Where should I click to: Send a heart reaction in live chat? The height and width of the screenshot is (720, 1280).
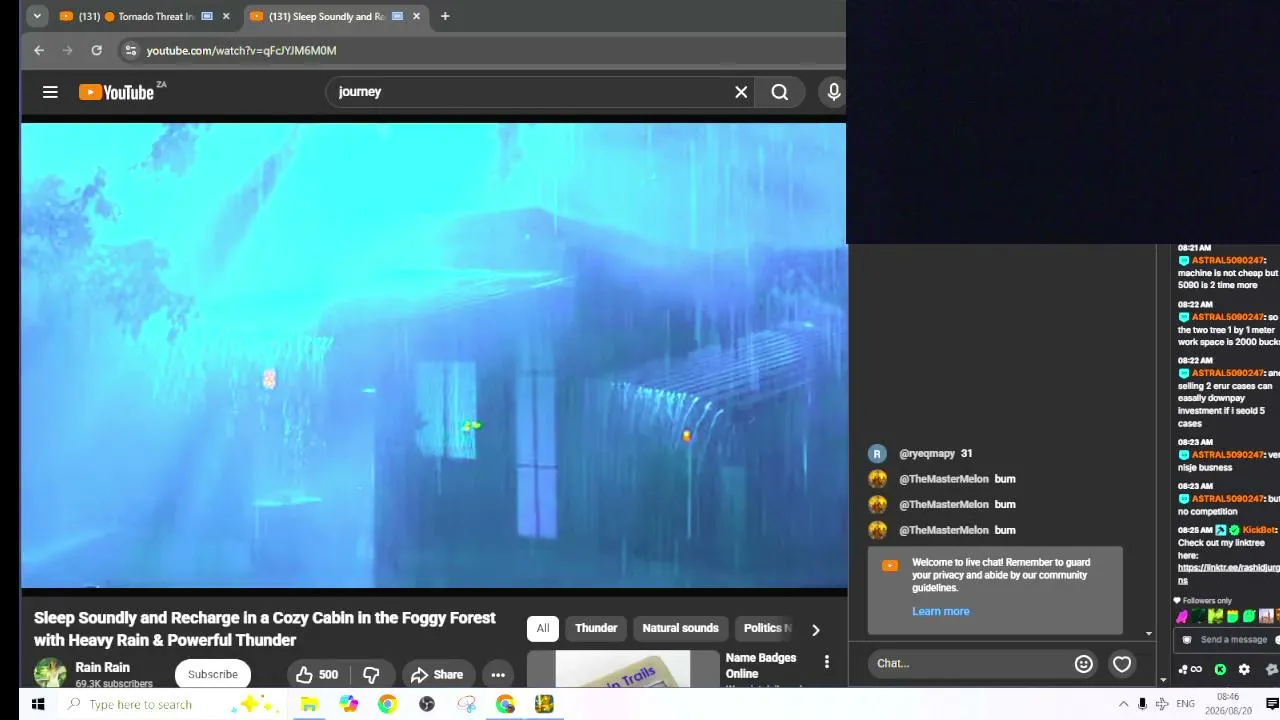1122,663
